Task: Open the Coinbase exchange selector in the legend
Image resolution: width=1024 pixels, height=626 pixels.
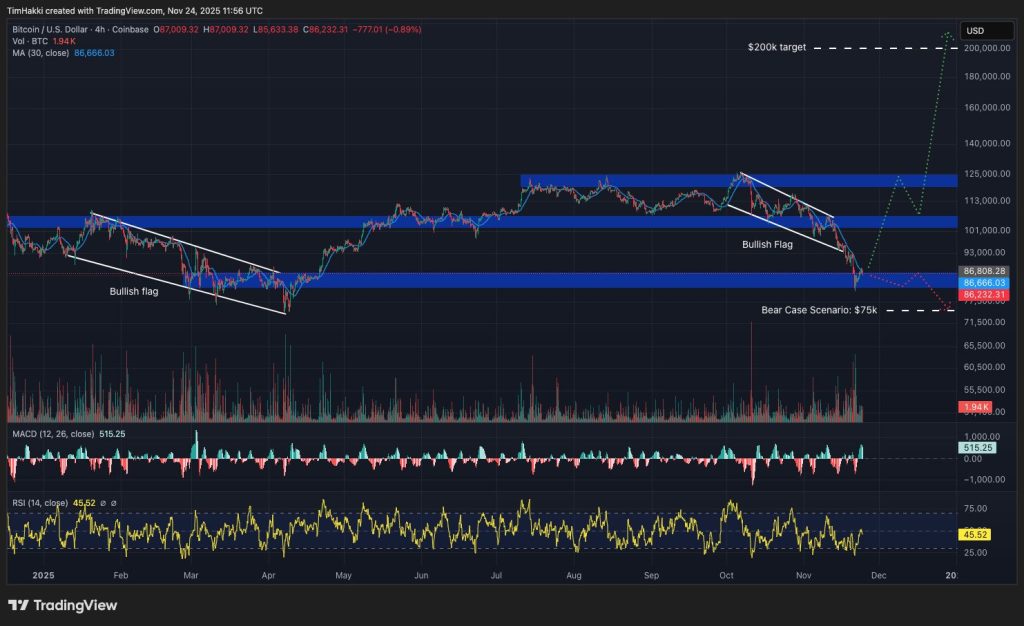Action: coord(131,30)
